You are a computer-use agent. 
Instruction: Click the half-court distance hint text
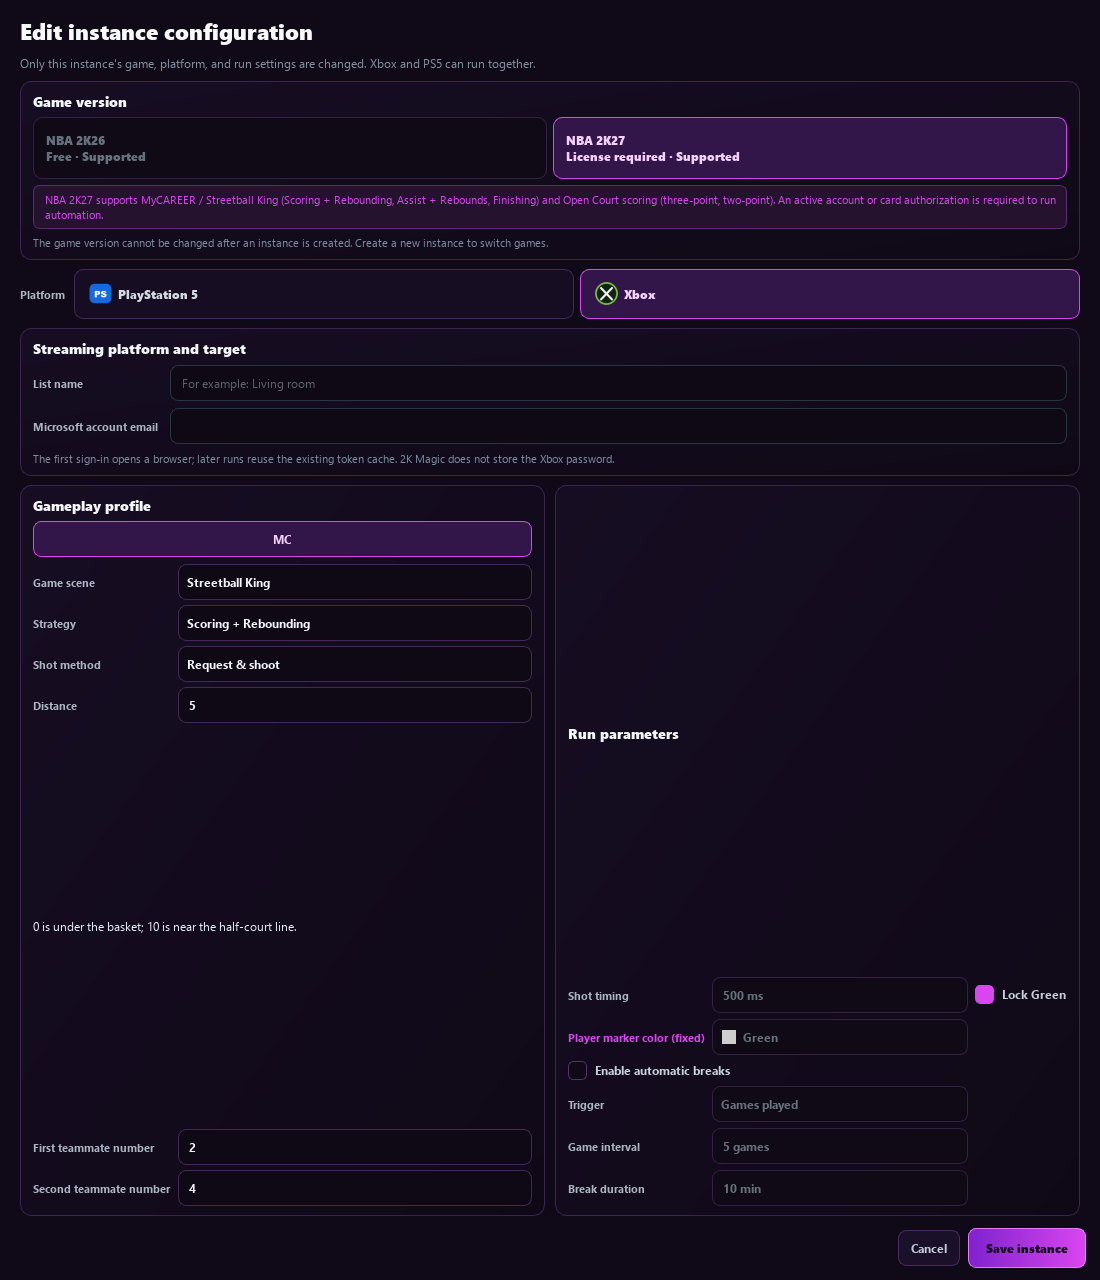pos(165,927)
